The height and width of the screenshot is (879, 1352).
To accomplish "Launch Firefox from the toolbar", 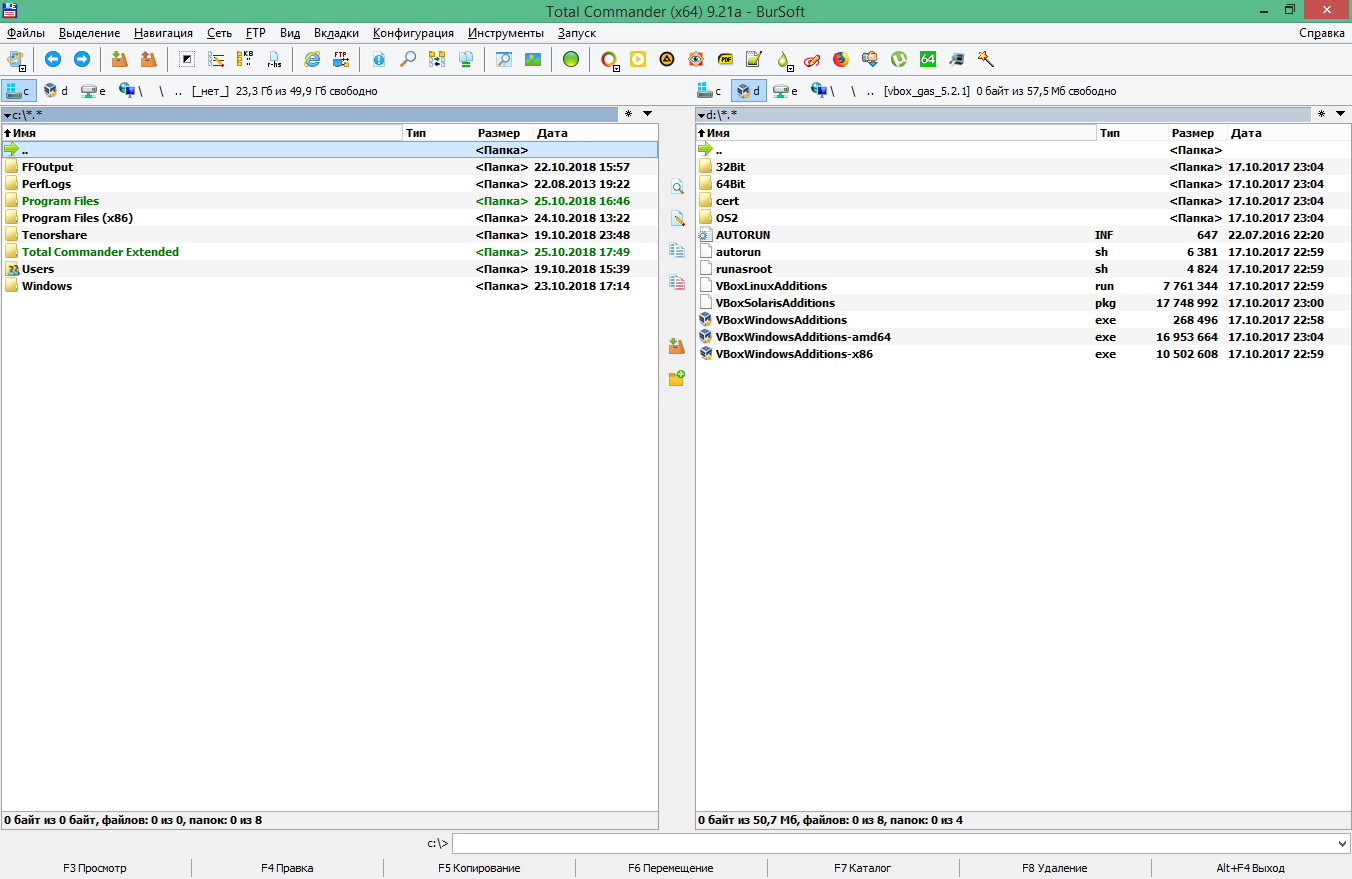I will [840, 60].
